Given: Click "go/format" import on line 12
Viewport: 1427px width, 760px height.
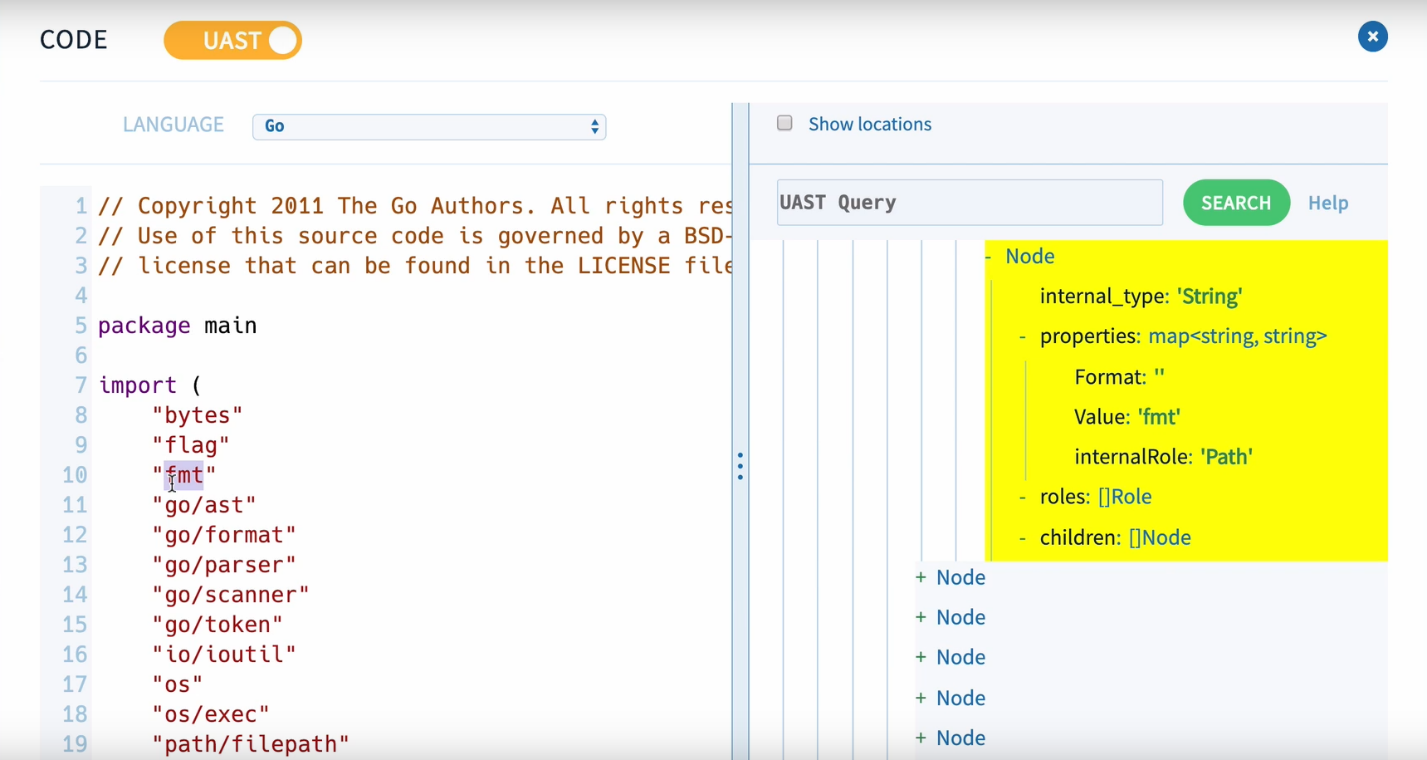Looking at the screenshot, I should coord(224,535).
